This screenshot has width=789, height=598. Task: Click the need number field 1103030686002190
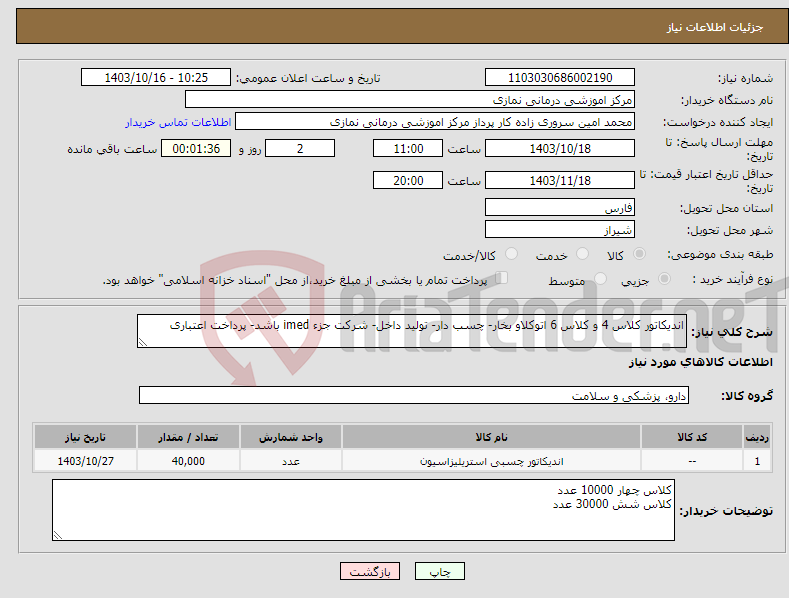click(x=560, y=78)
